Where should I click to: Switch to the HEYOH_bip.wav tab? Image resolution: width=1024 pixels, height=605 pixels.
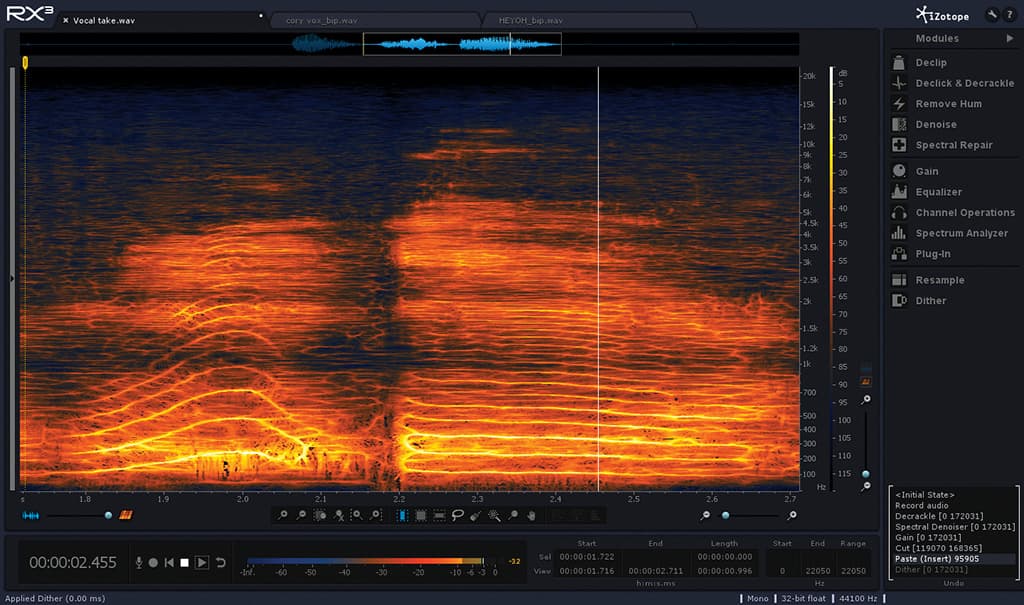click(530, 20)
